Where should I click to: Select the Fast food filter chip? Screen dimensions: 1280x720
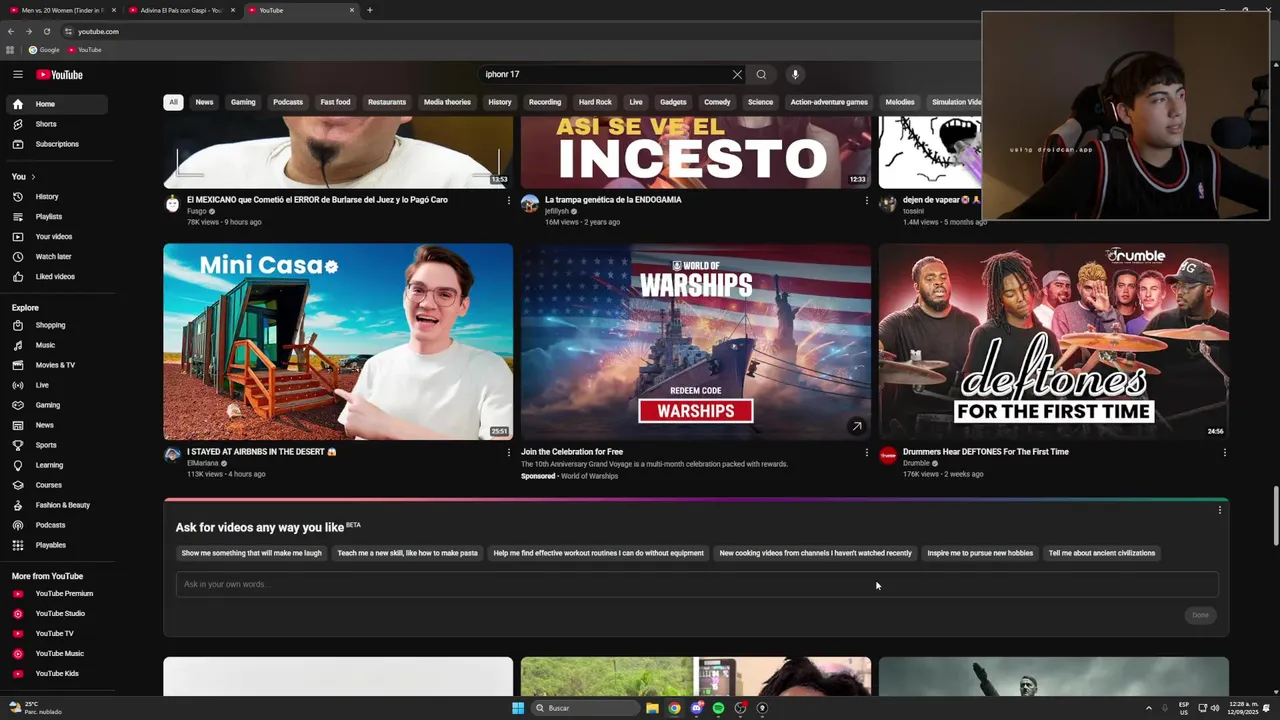(335, 102)
